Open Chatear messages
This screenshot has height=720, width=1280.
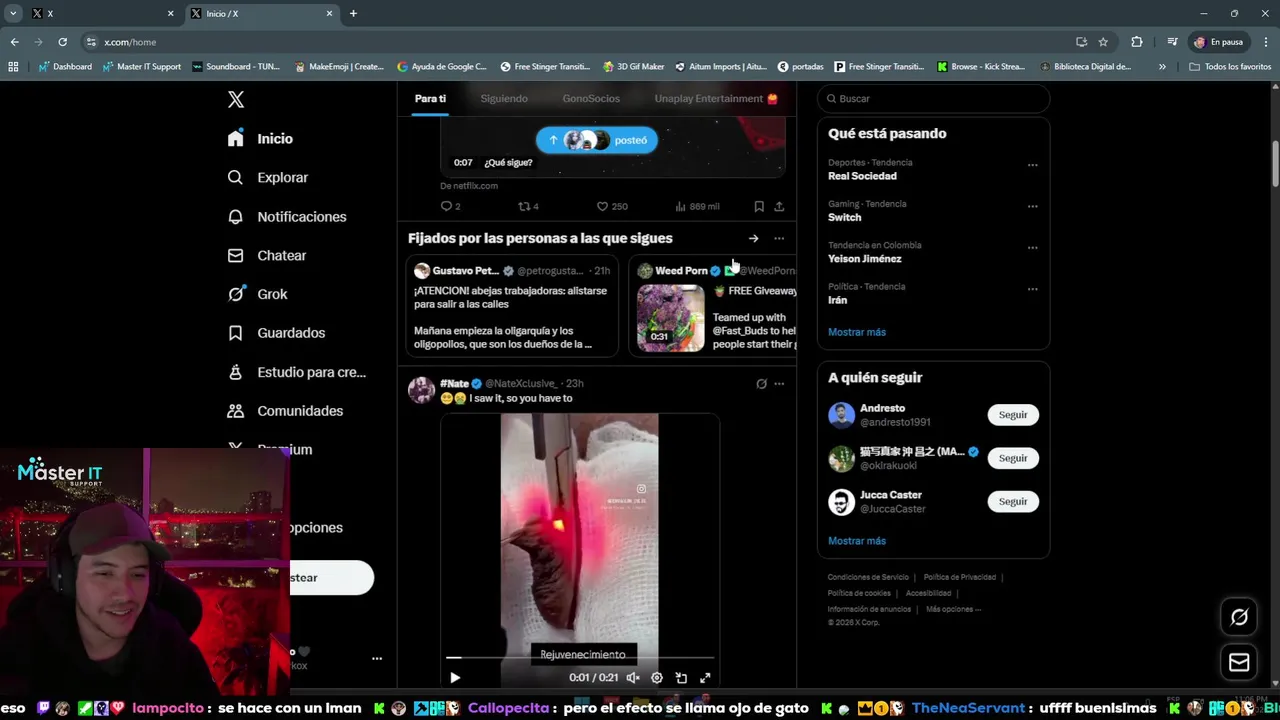point(266,255)
